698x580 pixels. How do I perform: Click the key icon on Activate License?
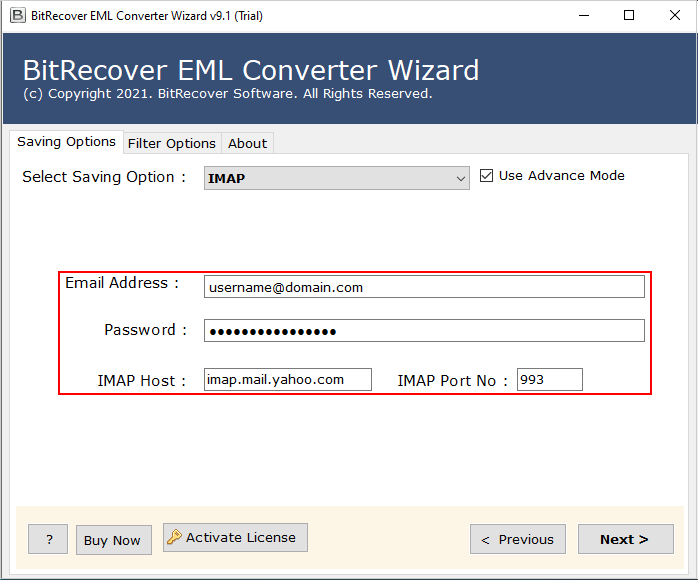174,538
